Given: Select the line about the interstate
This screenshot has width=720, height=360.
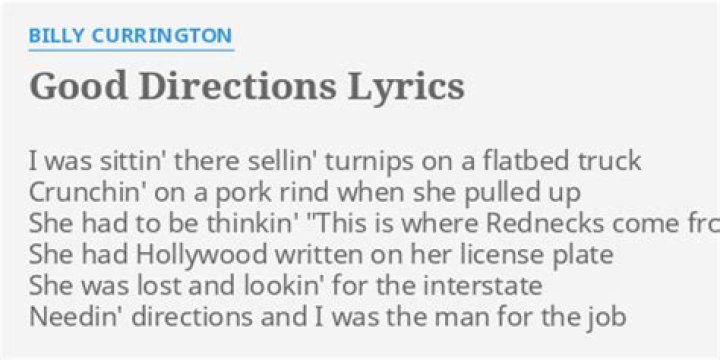Looking at the screenshot, I should (286, 286).
